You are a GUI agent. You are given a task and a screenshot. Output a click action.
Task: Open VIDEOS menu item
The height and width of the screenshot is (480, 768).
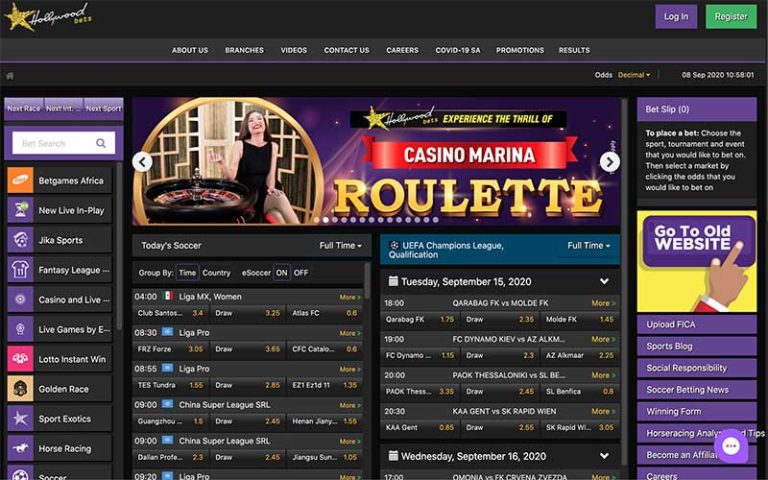[x=294, y=50]
